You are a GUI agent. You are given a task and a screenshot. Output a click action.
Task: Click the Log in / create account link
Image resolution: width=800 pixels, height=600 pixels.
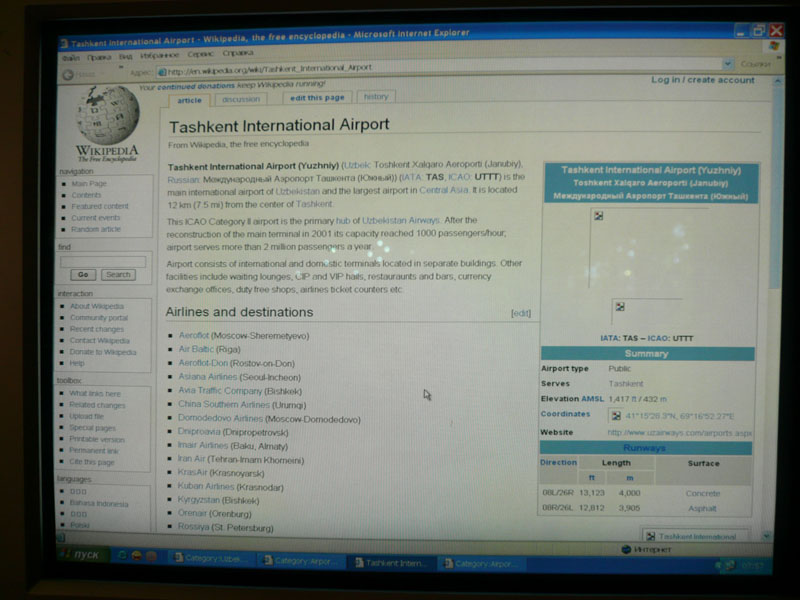[703, 80]
